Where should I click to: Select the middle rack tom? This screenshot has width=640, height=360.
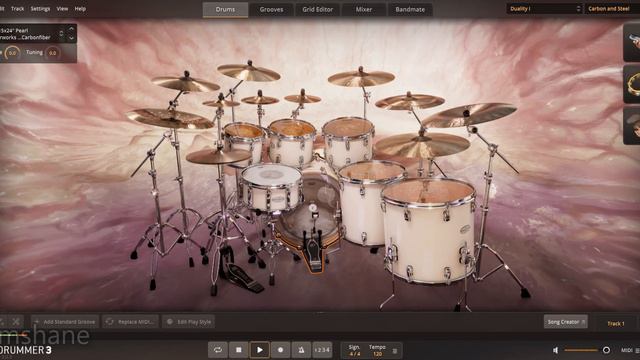coord(292,142)
